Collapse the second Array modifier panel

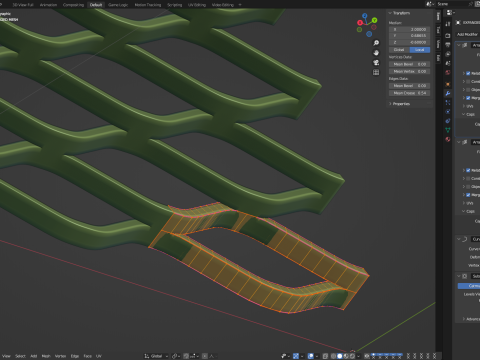click(459, 142)
